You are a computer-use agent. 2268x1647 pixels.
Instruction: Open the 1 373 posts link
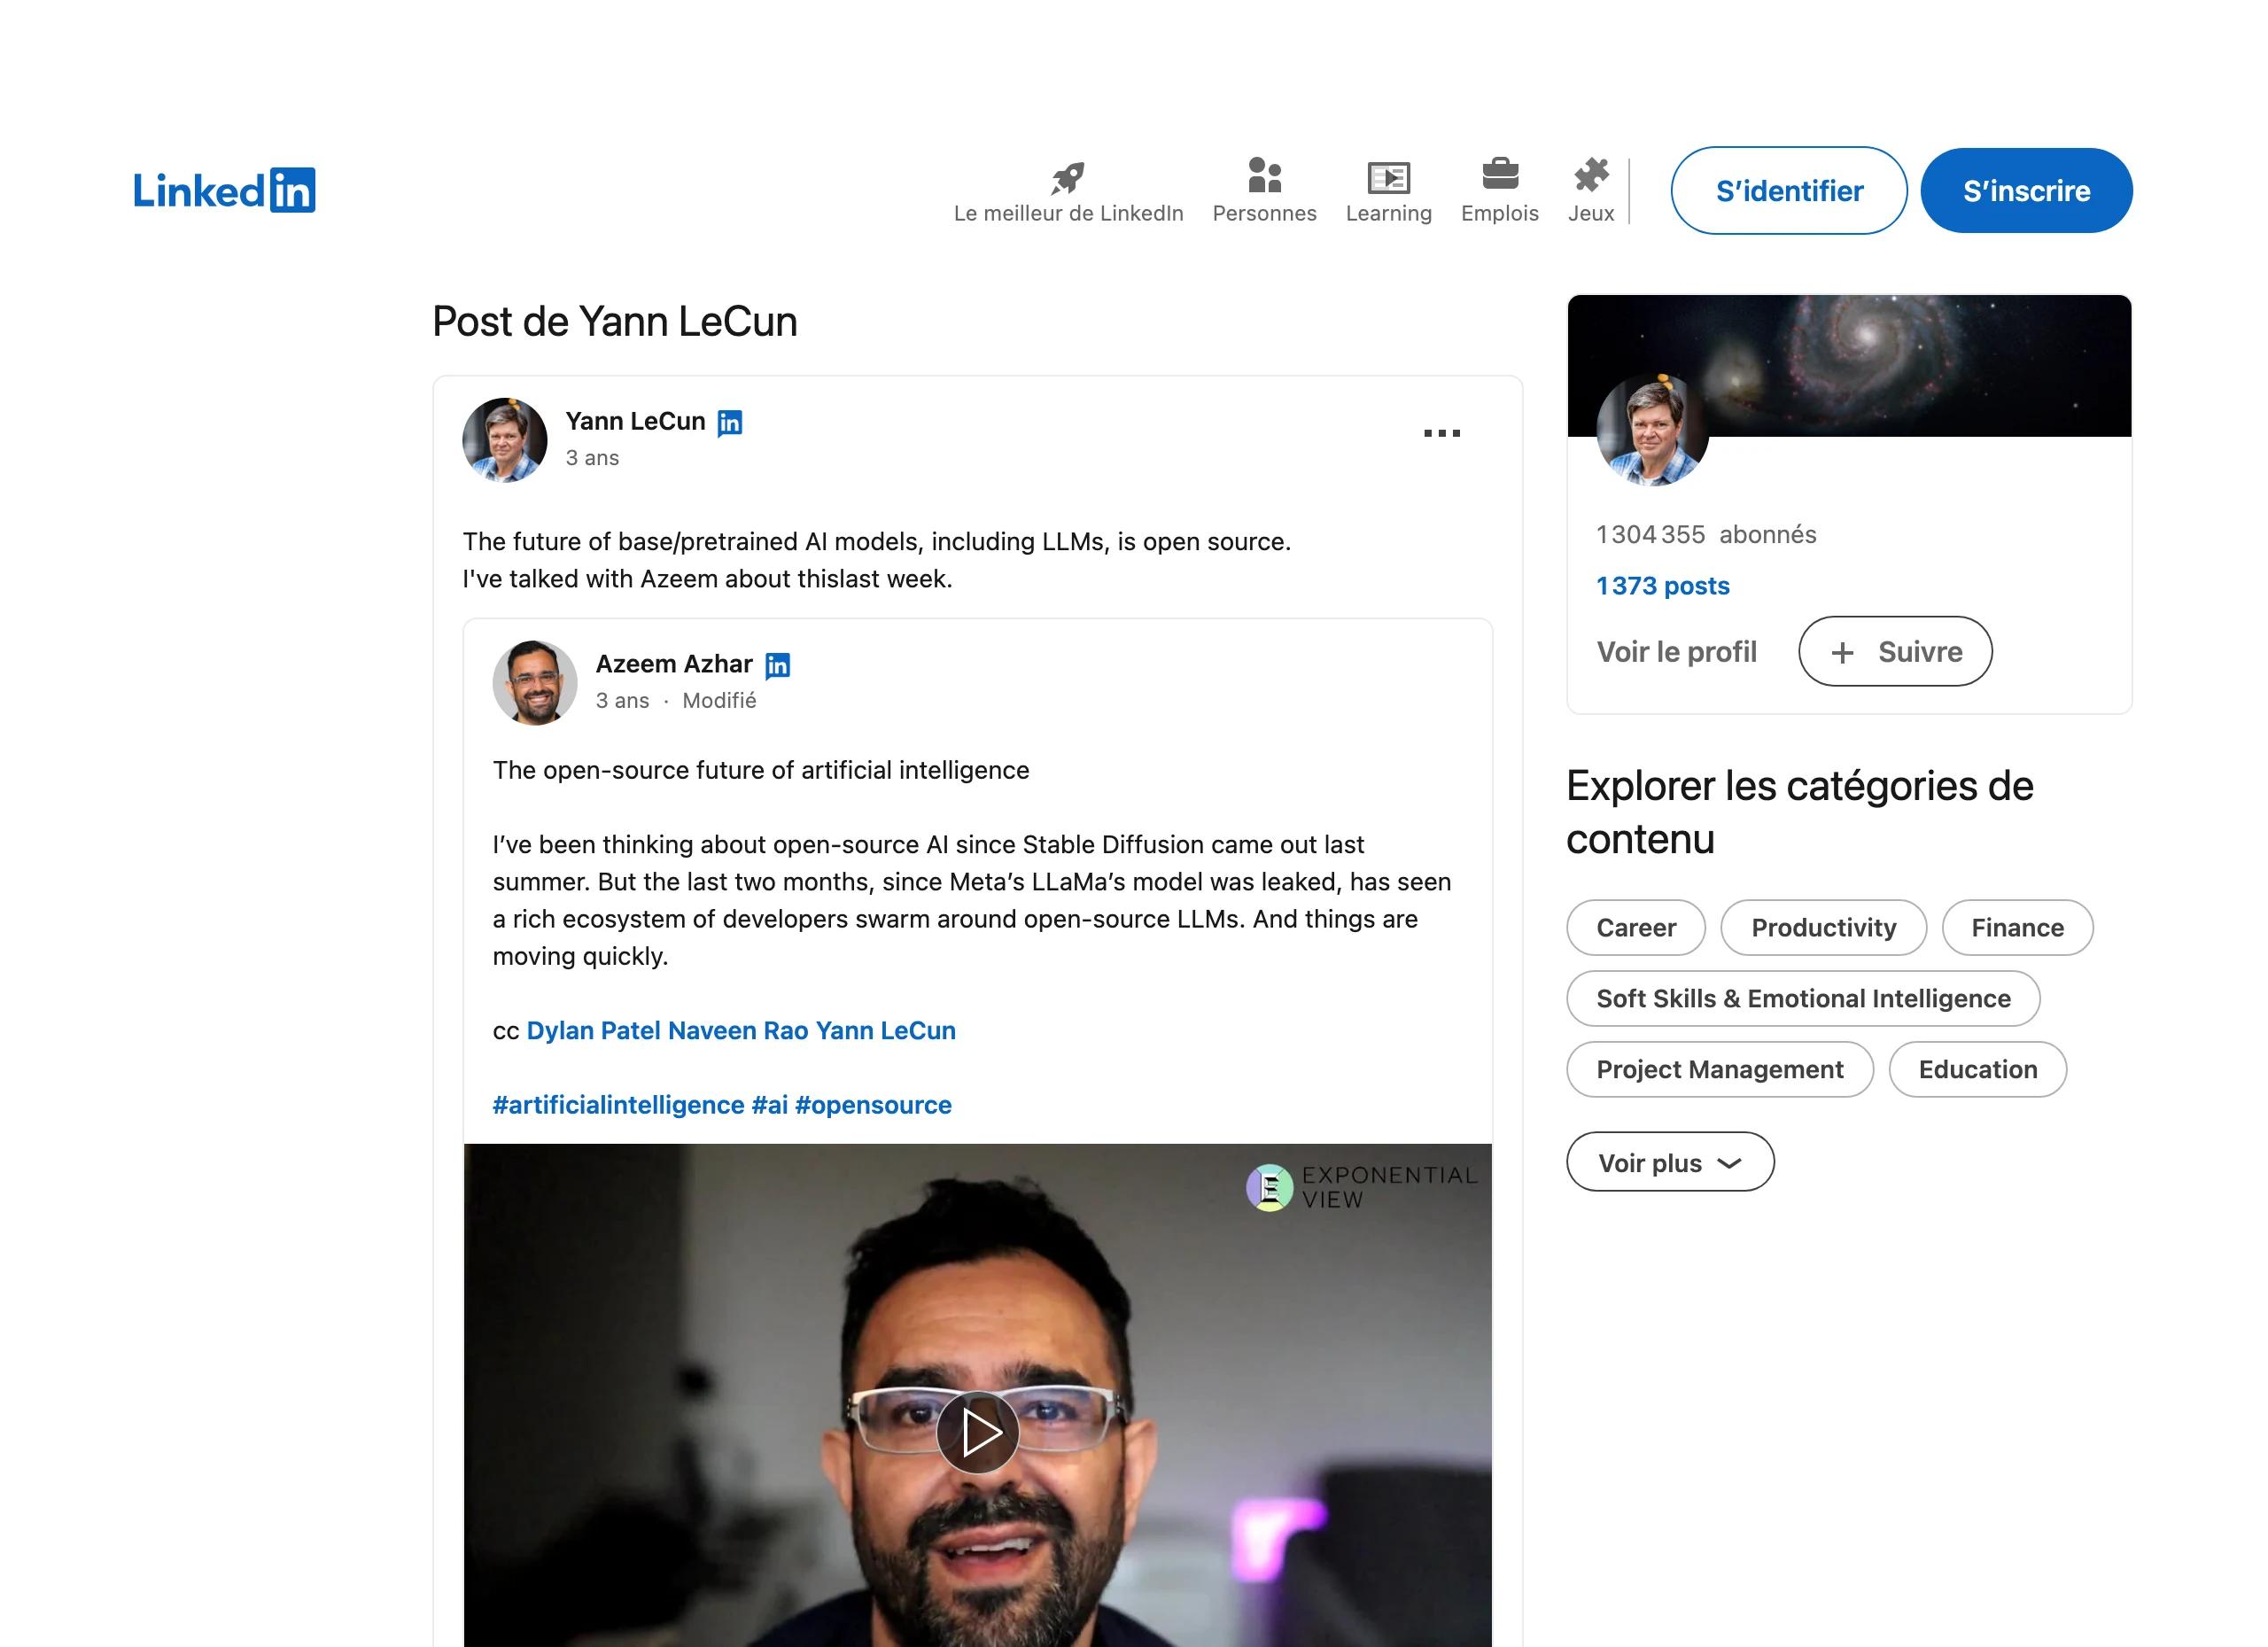click(1662, 586)
